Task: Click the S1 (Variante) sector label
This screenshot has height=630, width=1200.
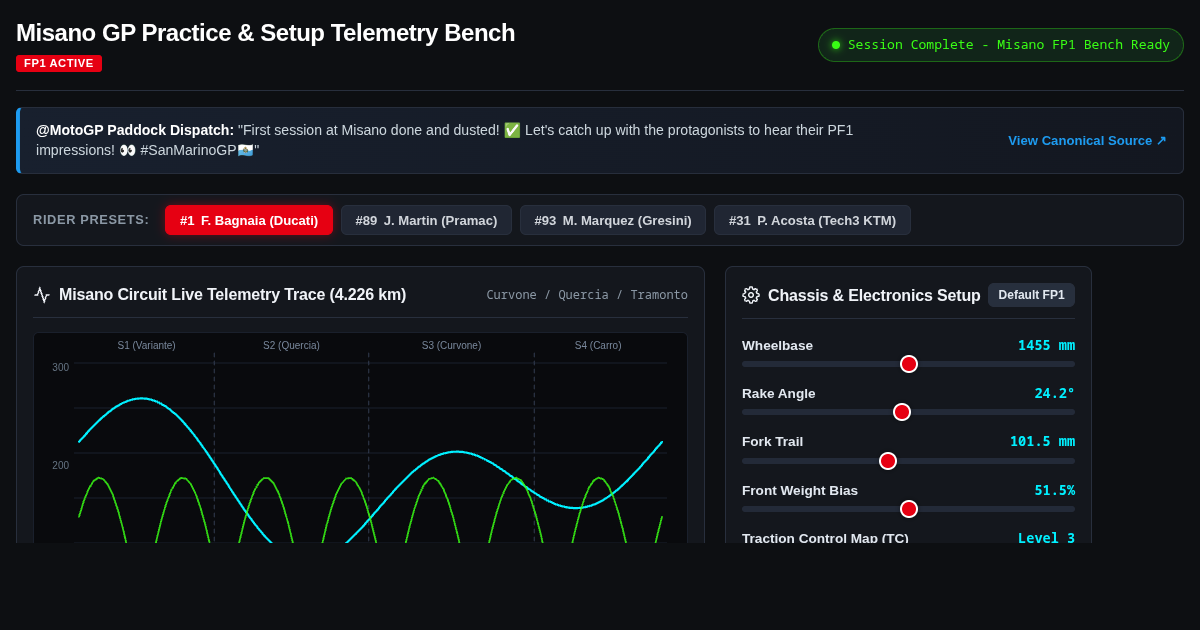Action: [x=146, y=345]
